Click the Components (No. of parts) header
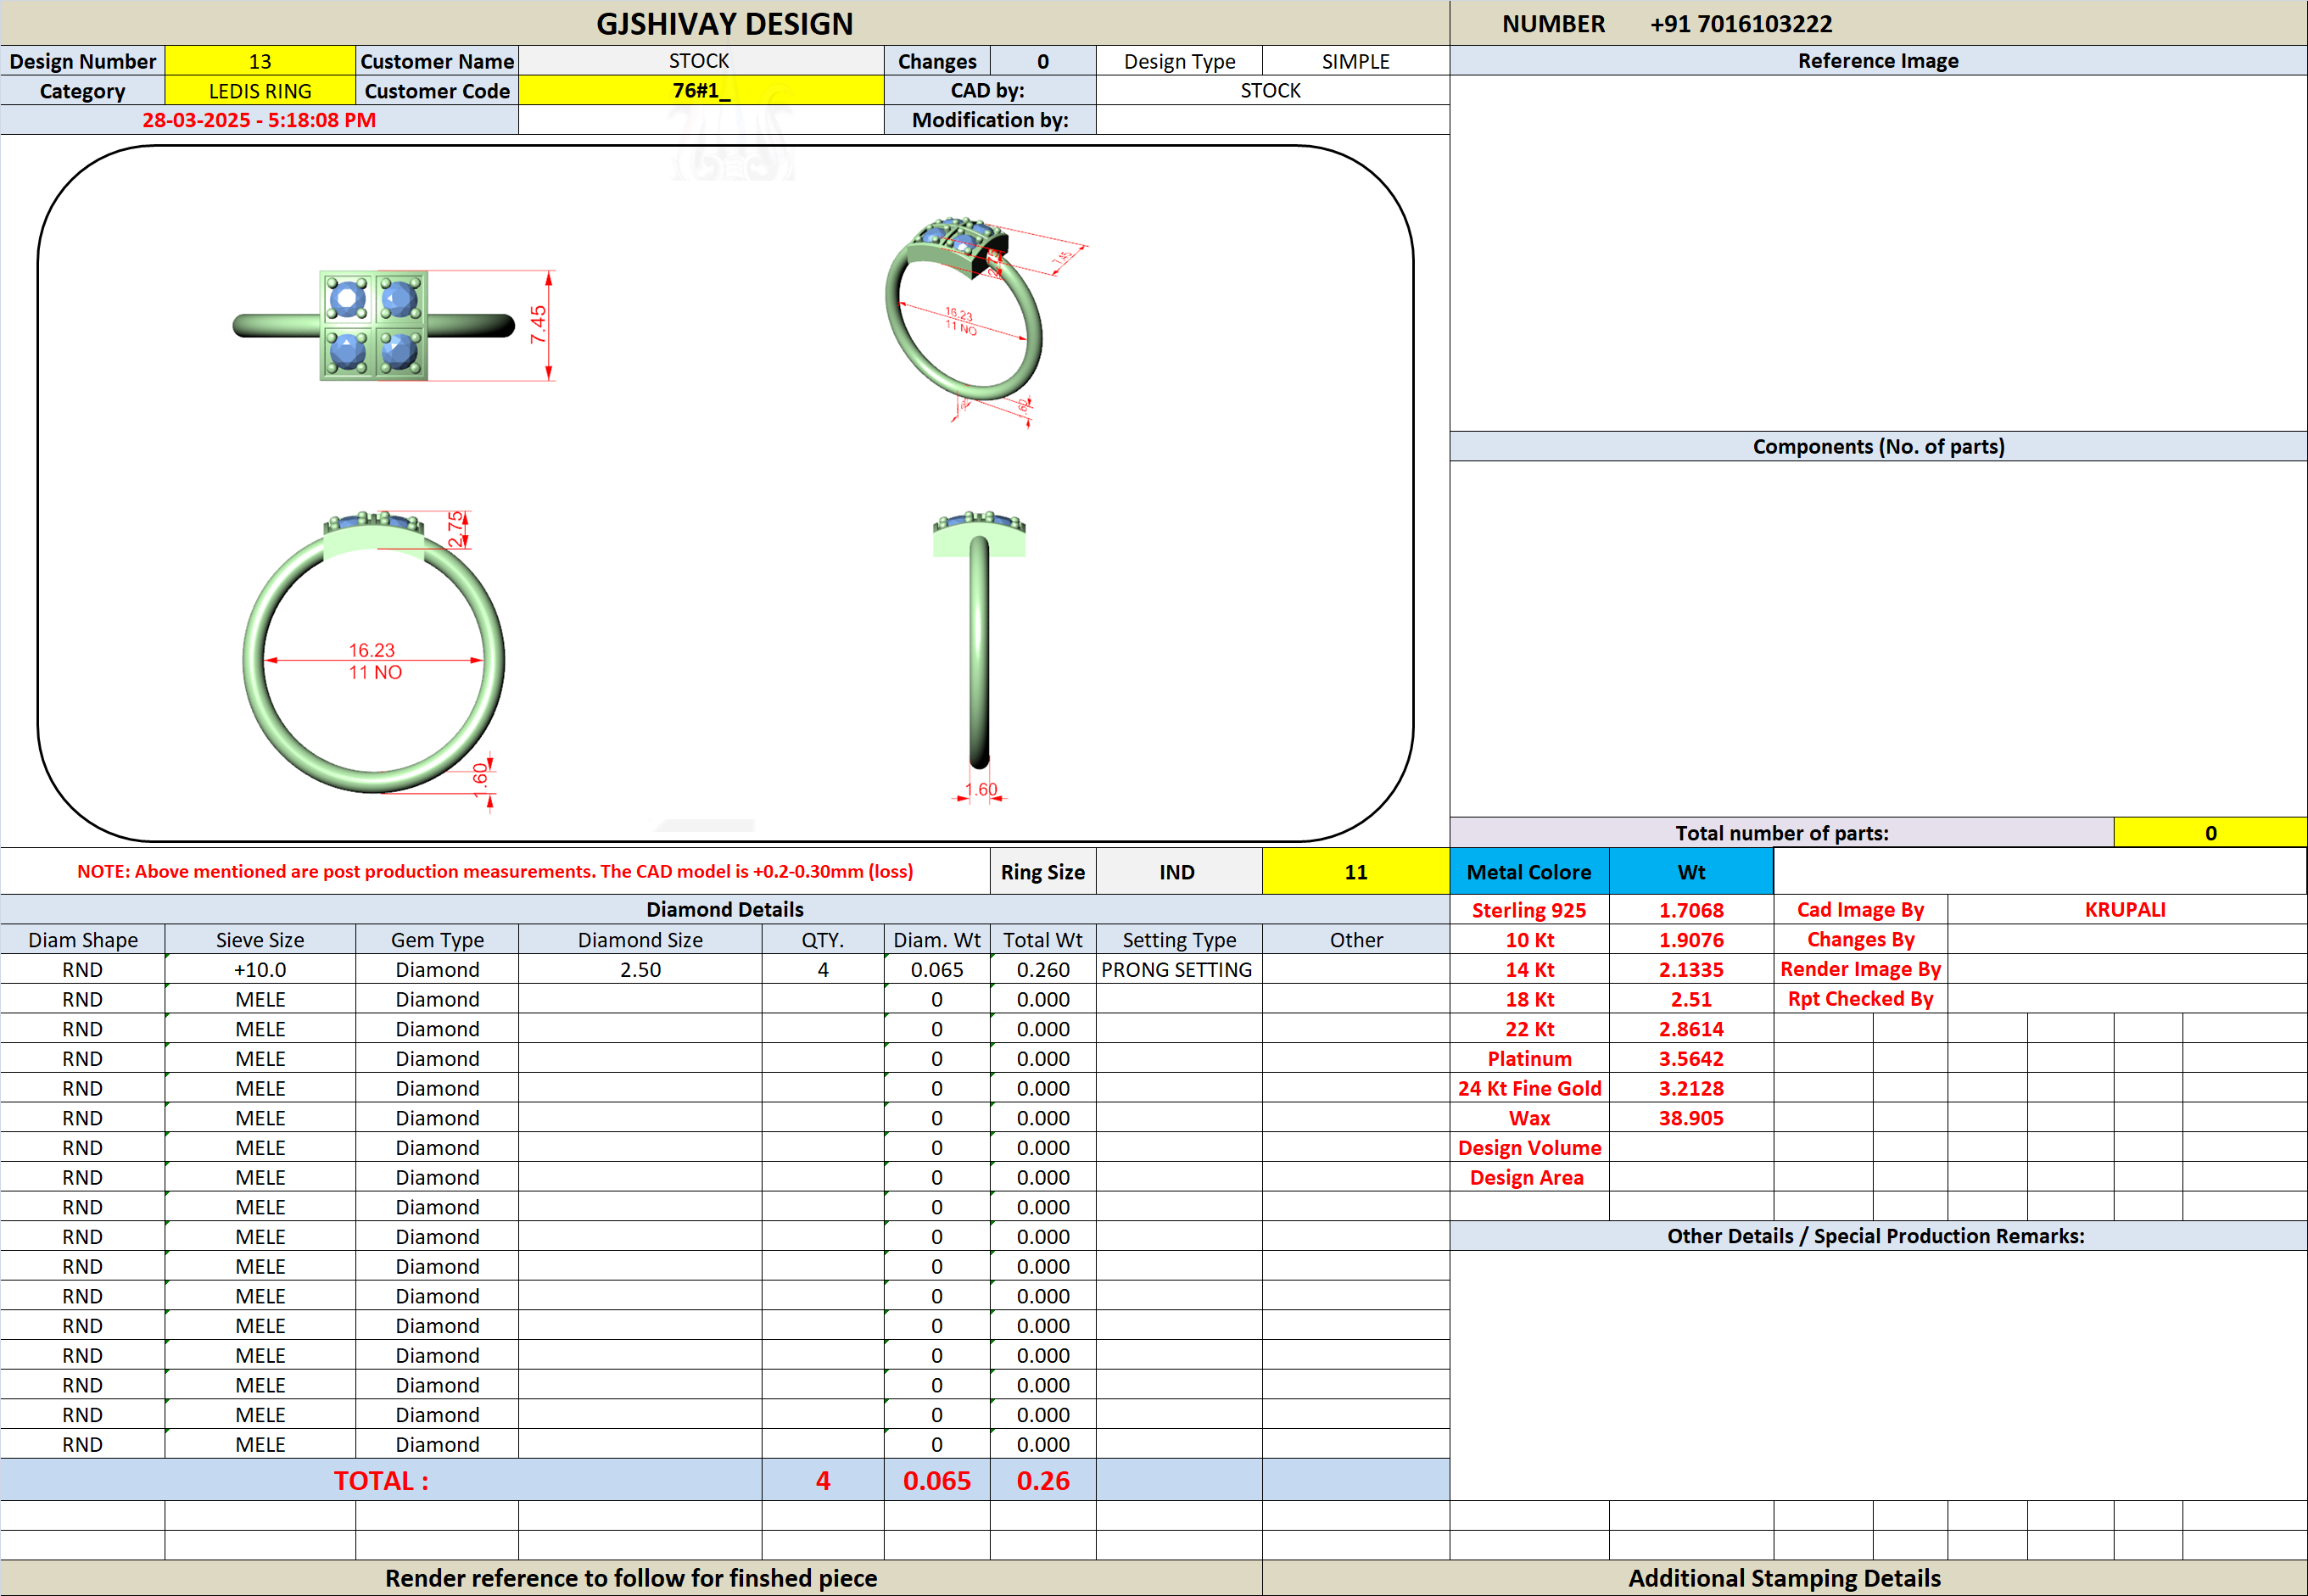2308x1596 pixels. tap(1878, 447)
